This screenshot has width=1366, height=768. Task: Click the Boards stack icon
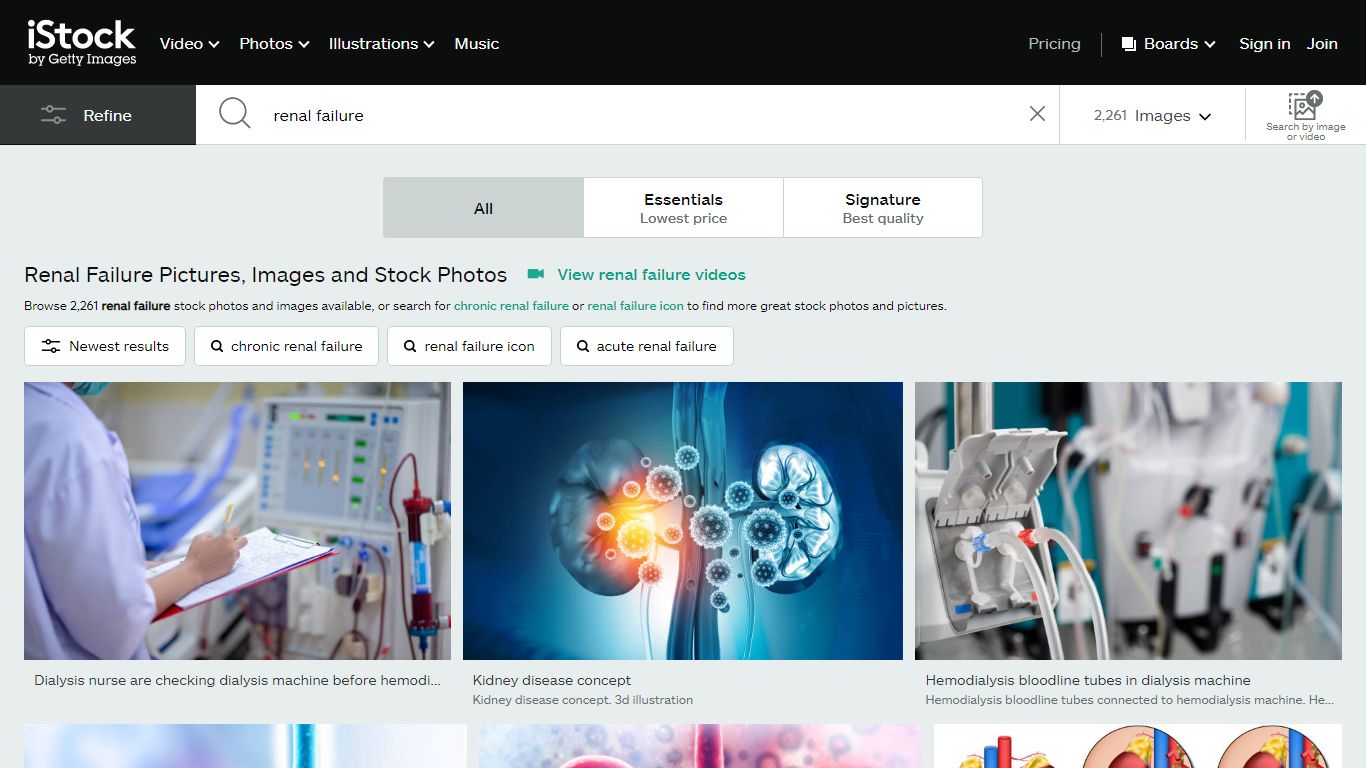[x=1129, y=44]
